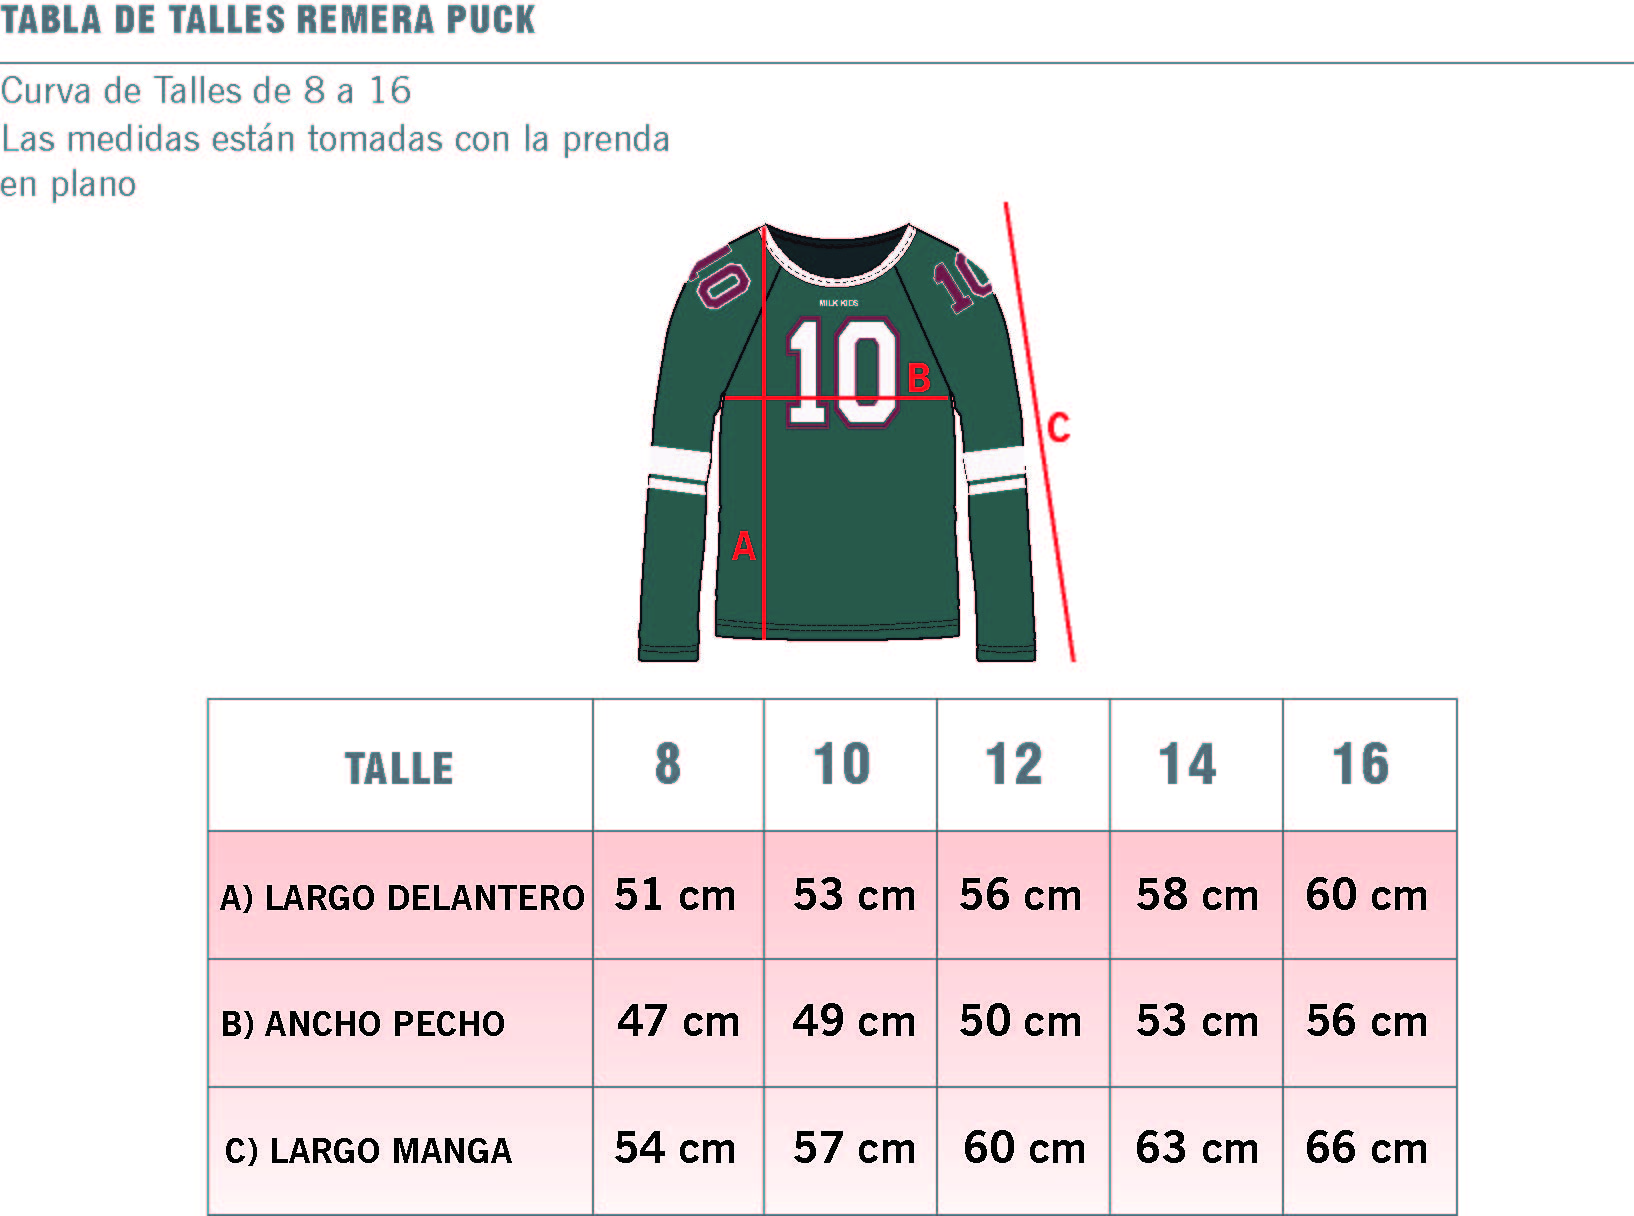
Task: Click the 51 cm cell
Action: tap(675, 894)
